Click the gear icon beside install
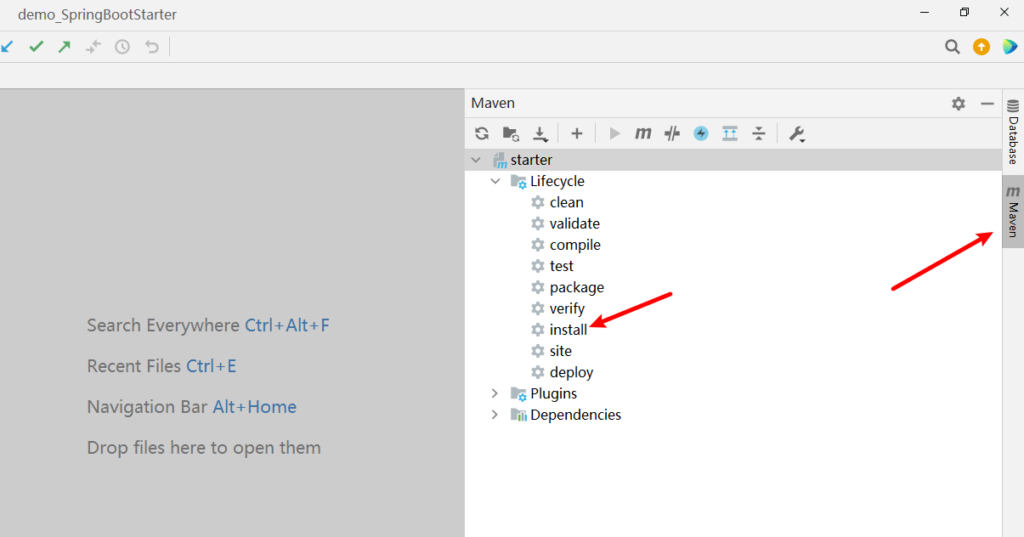 537,330
